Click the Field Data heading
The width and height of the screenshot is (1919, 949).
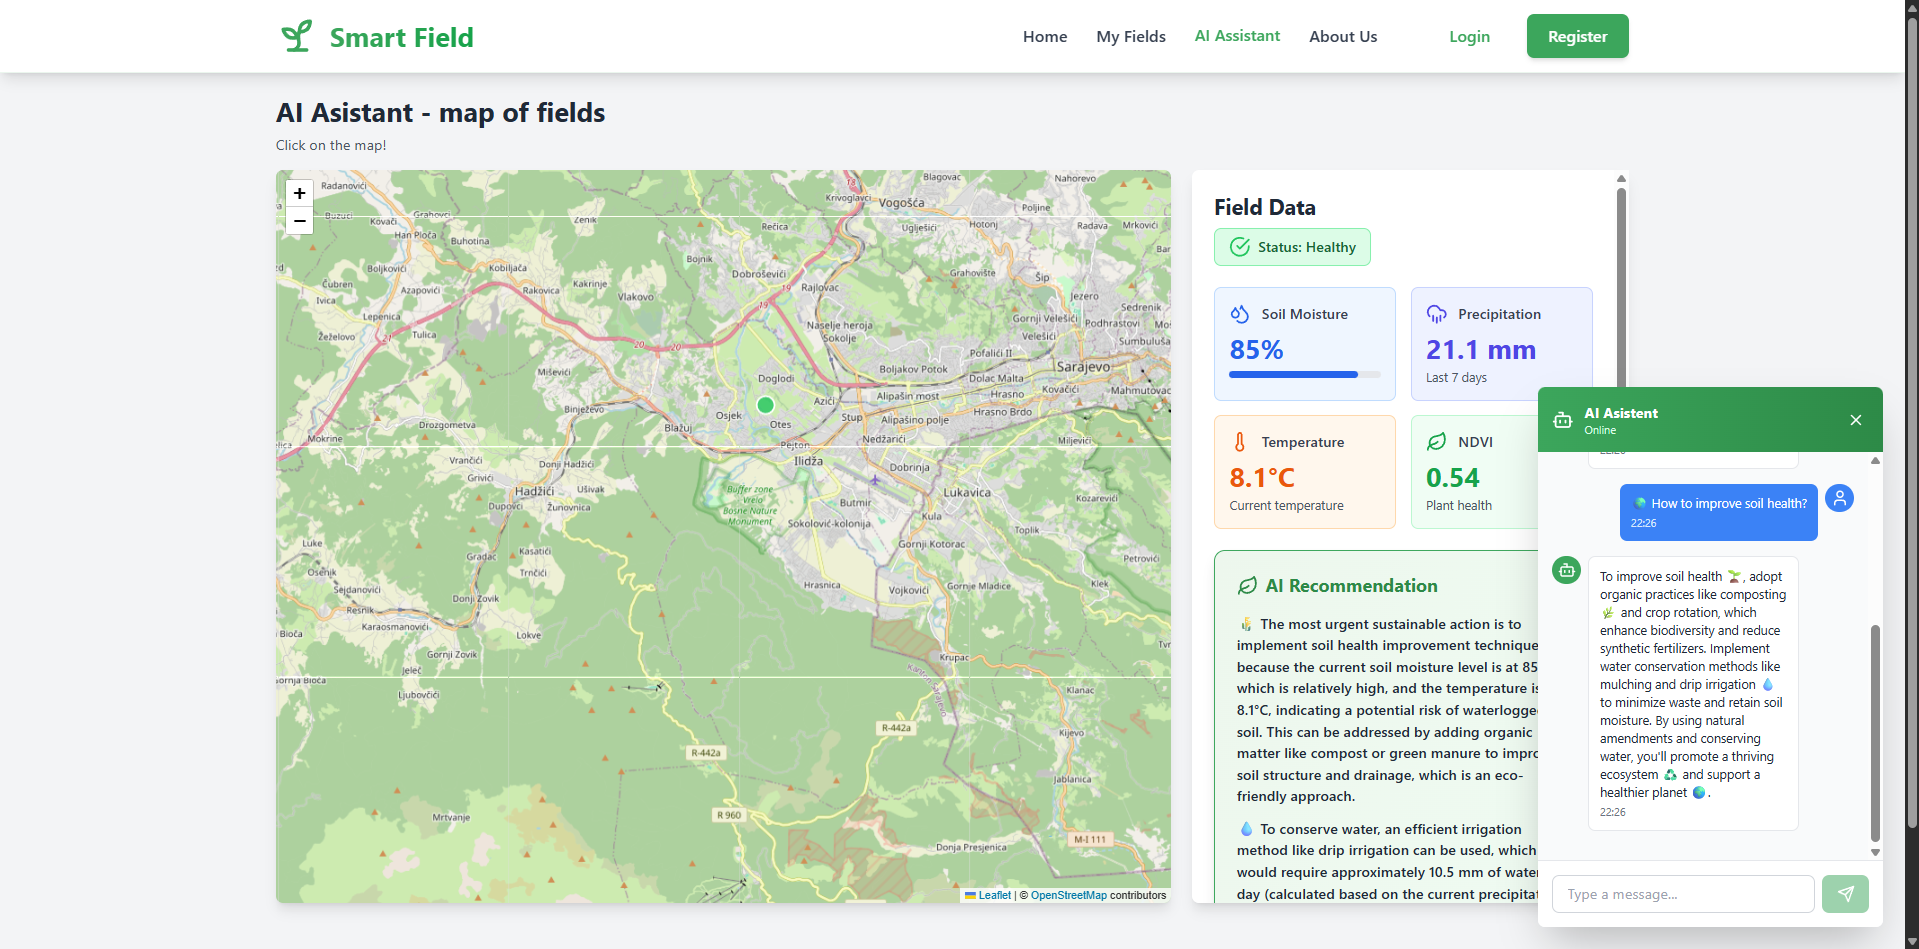tap(1265, 207)
